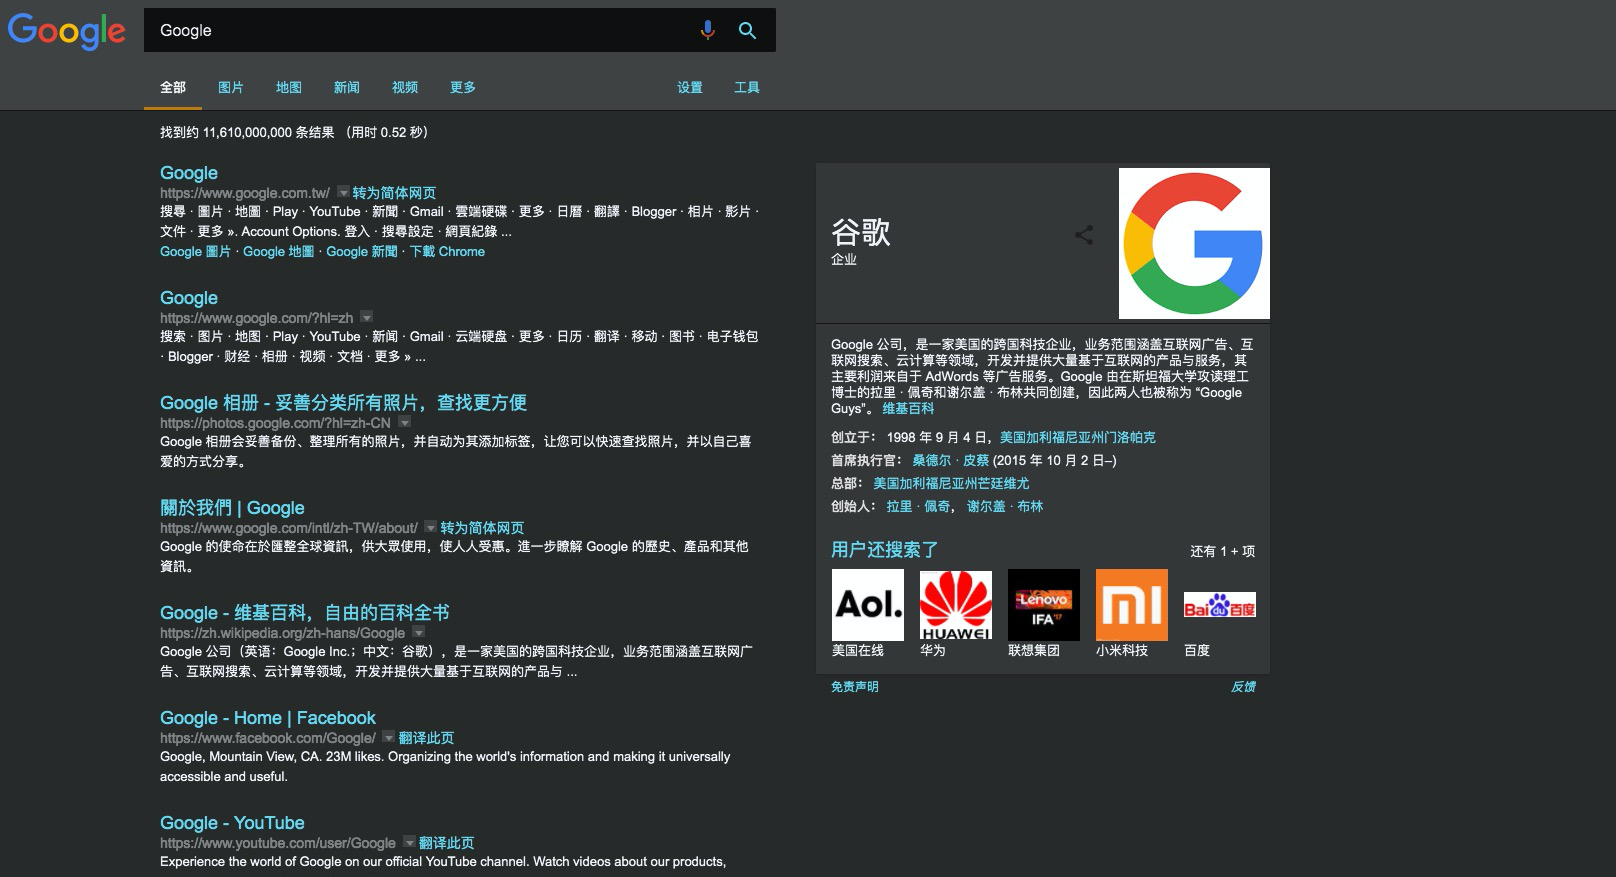Expand the arrow beside google.com/?hl=zh URL
The width and height of the screenshot is (1616, 877).
pyautogui.click(x=366, y=317)
